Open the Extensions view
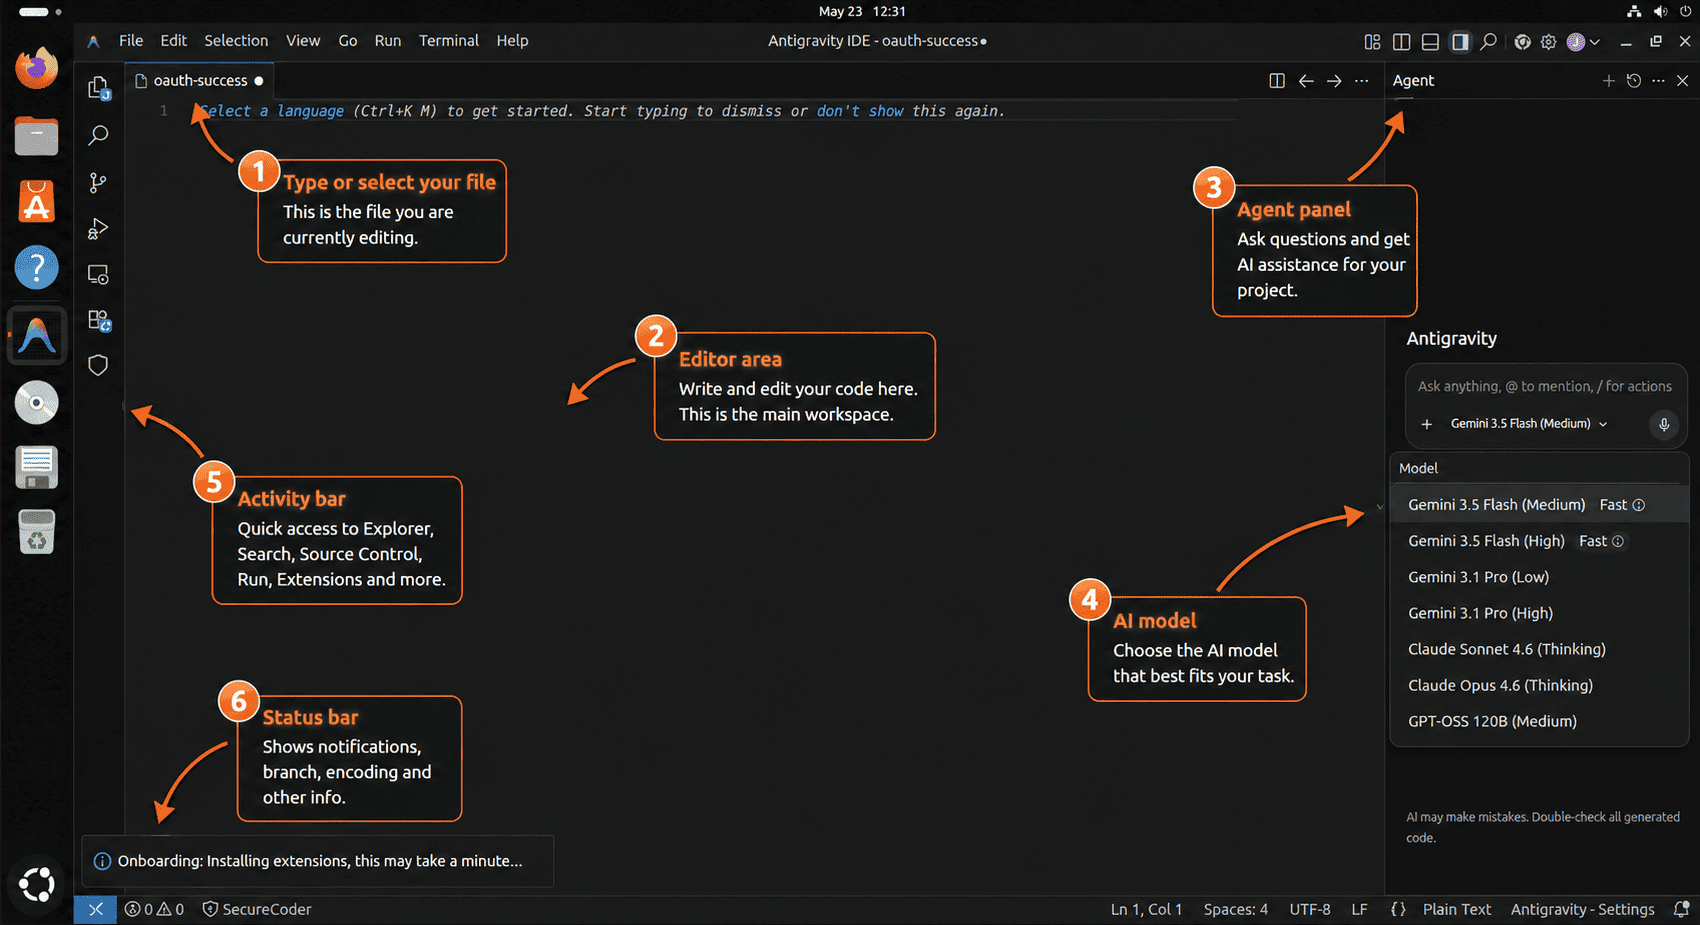 [98, 320]
